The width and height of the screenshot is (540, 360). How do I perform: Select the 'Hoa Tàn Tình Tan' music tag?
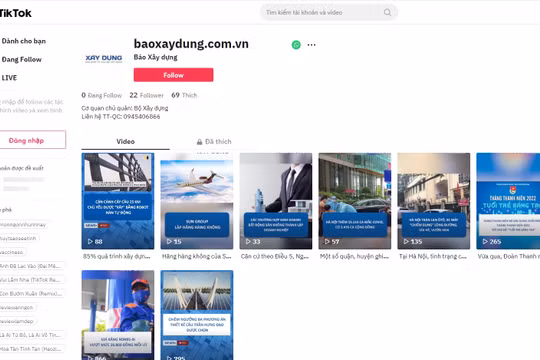(x=32, y=349)
